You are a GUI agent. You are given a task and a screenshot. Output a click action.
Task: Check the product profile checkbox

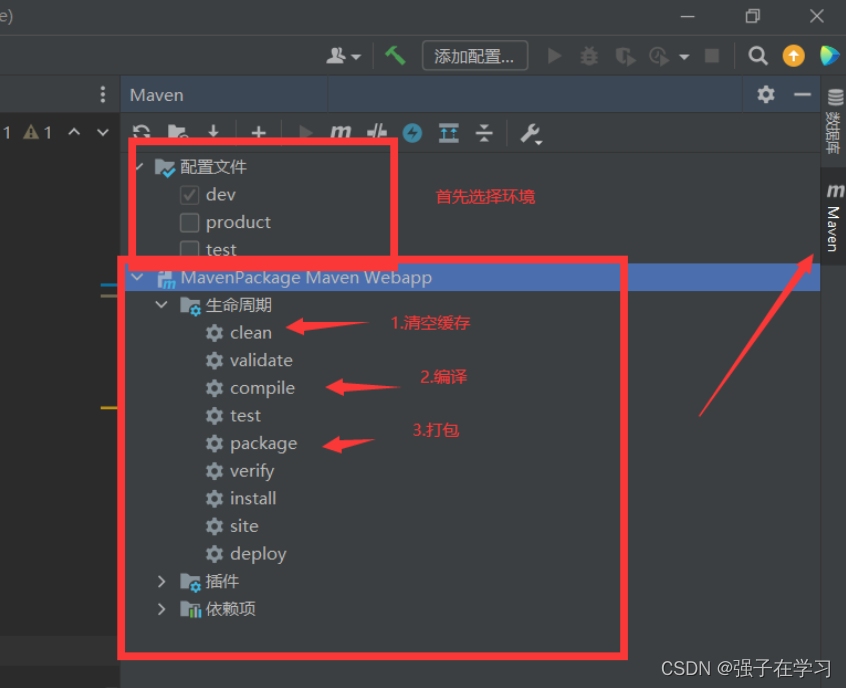[189, 222]
